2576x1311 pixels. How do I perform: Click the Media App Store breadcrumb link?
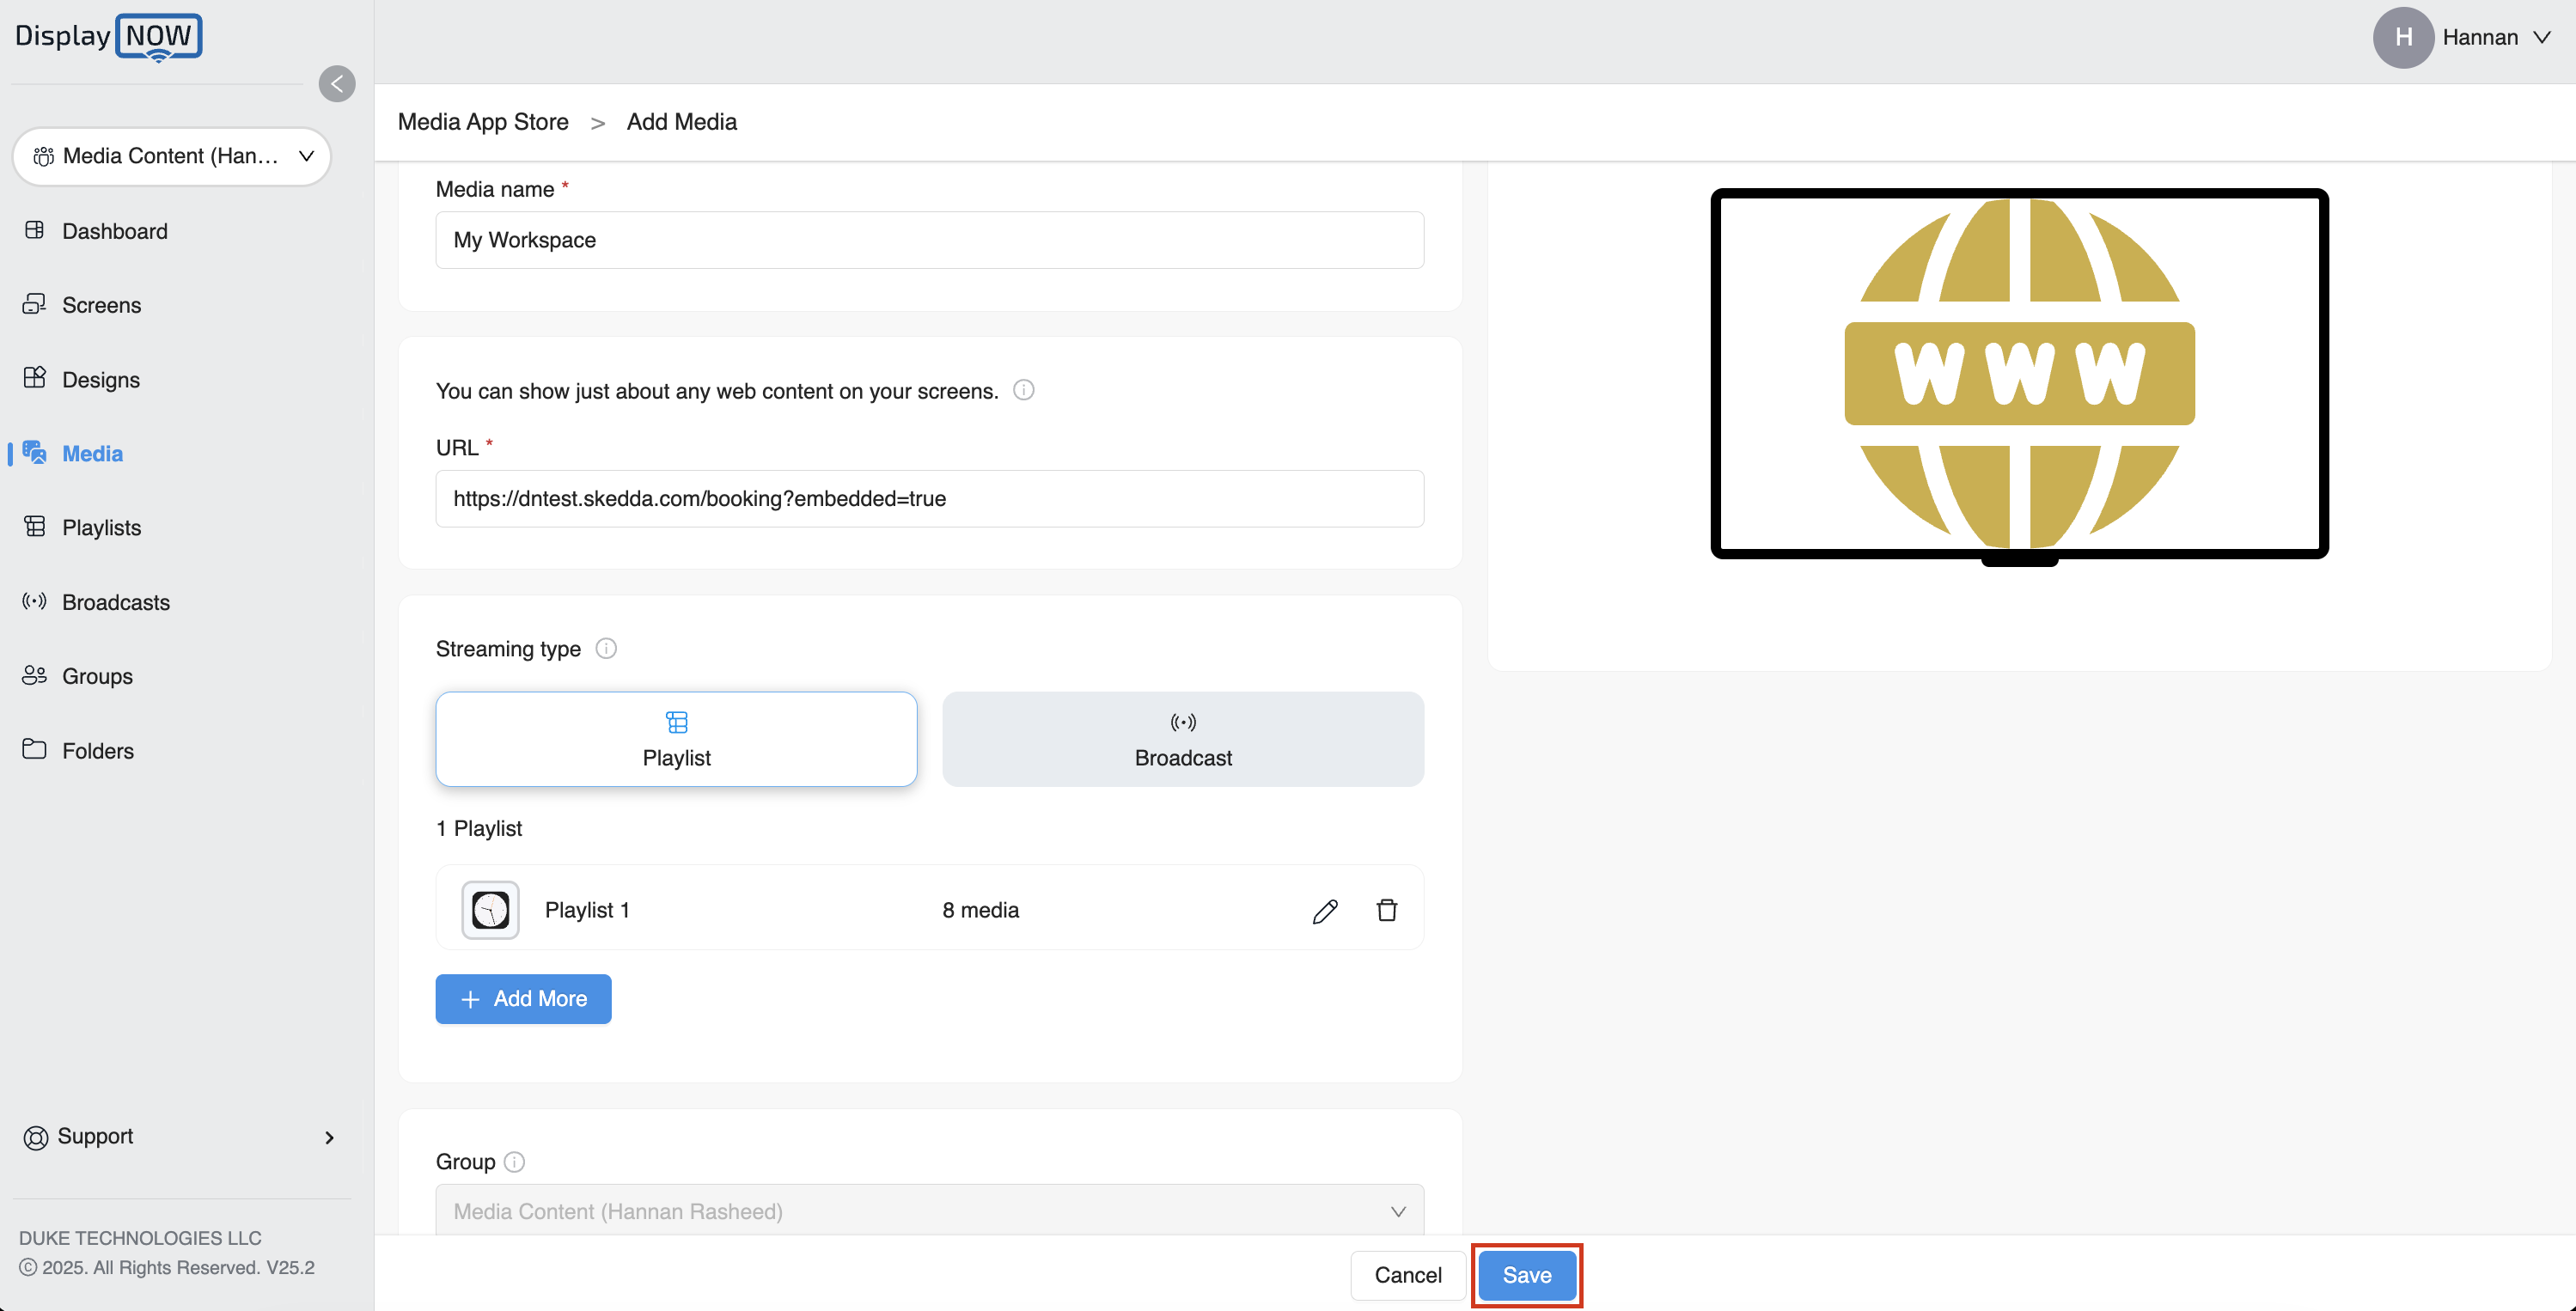(x=483, y=122)
